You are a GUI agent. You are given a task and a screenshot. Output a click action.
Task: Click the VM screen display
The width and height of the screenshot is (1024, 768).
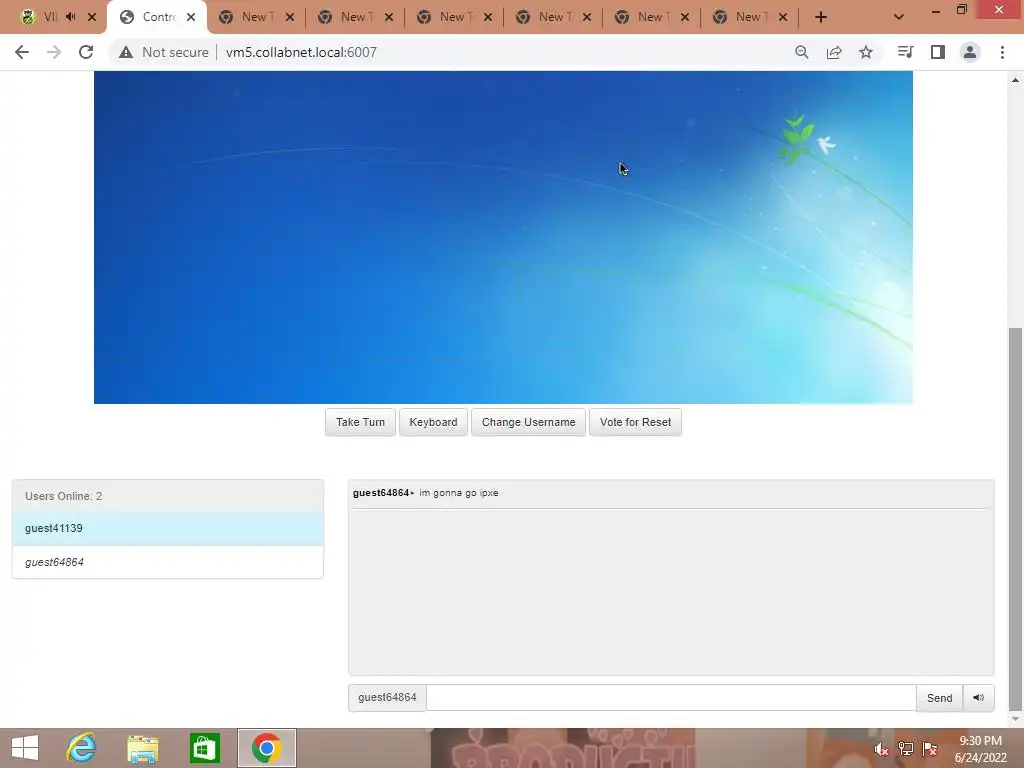click(x=503, y=237)
